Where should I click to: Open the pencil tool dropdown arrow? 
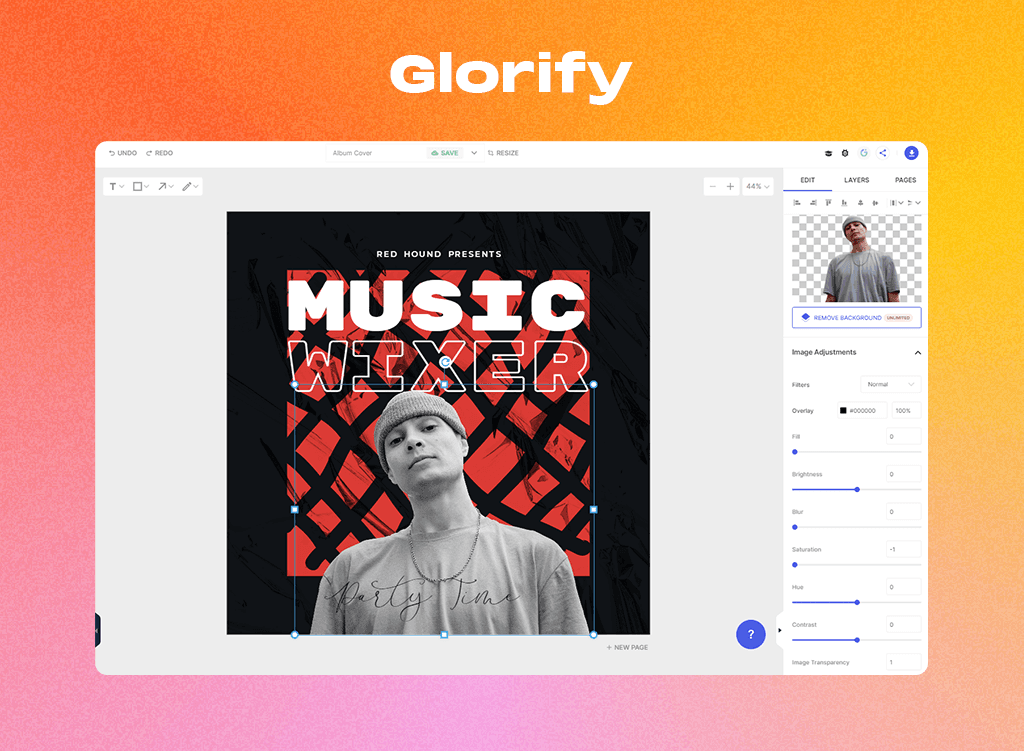[x=196, y=187]
